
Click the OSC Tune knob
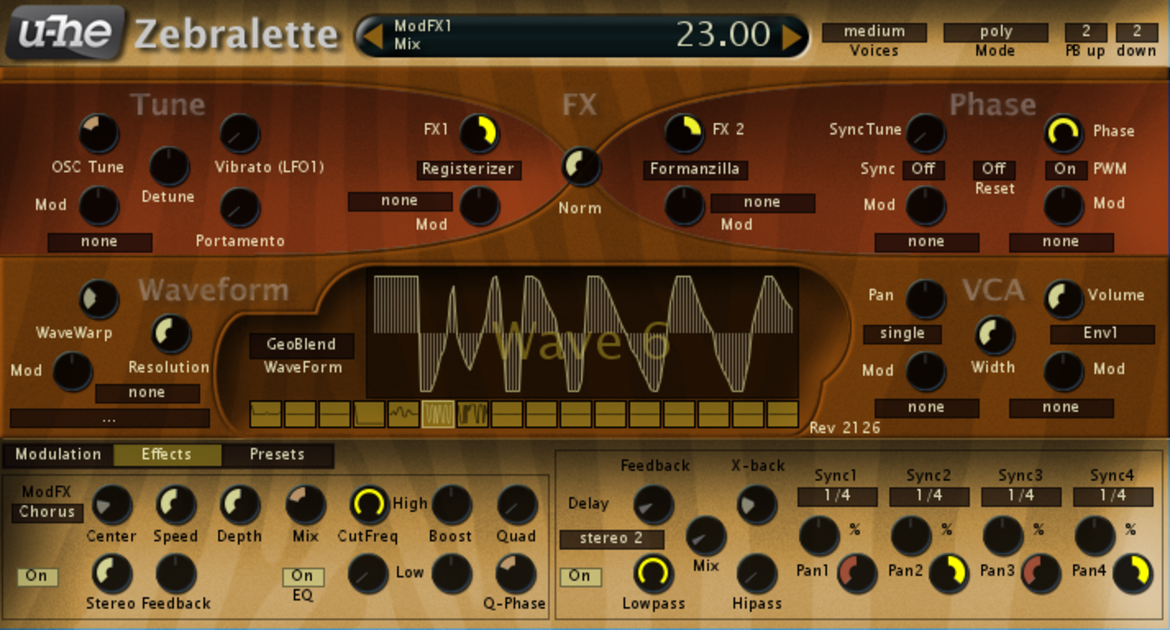click(98, 134)
